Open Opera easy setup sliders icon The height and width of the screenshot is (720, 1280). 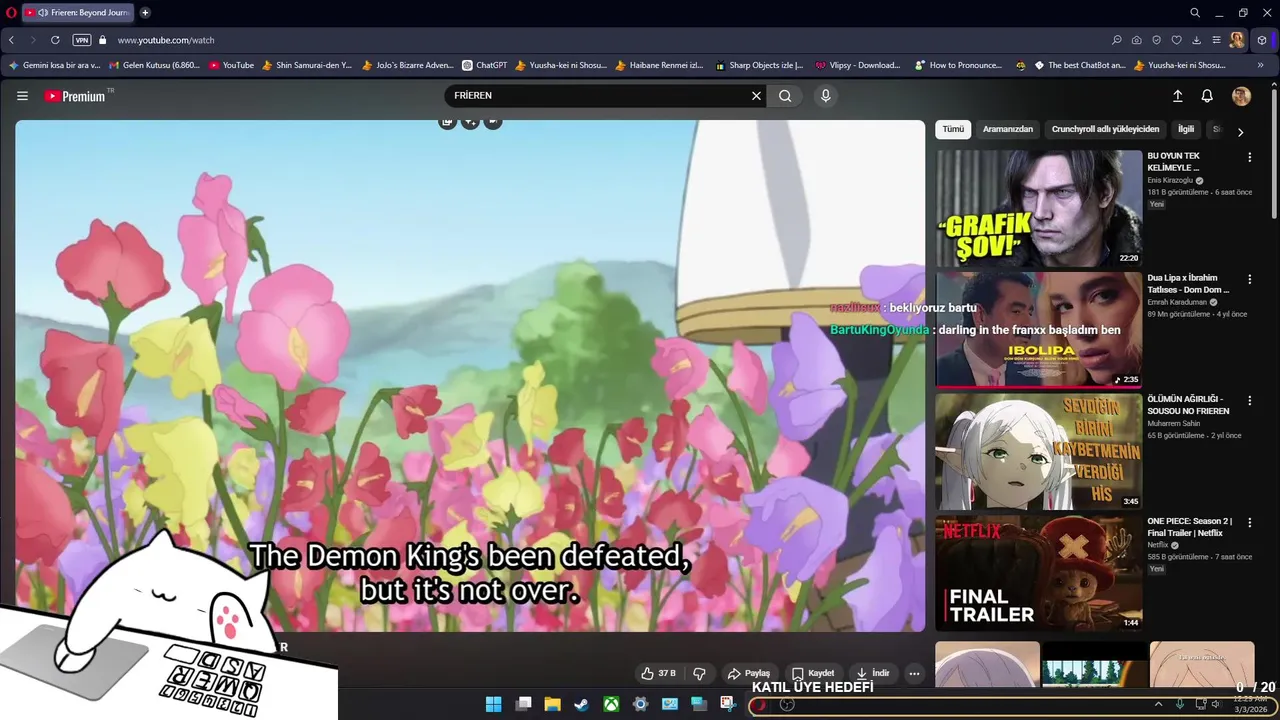click(x=1216, y=40)
